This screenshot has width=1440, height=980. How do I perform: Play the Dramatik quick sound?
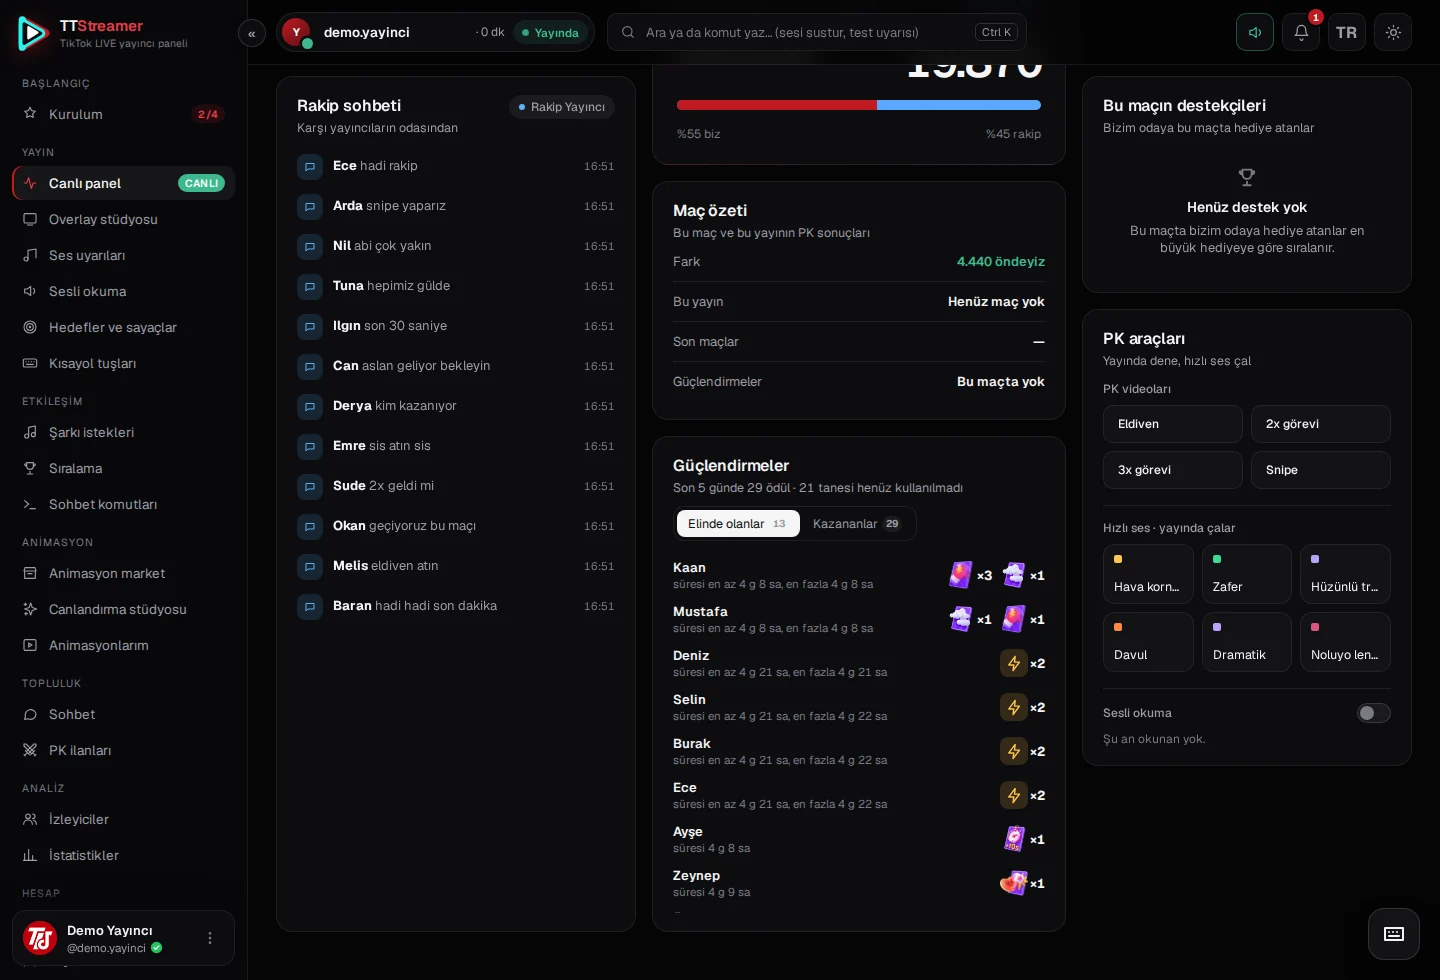(1247, 642)
